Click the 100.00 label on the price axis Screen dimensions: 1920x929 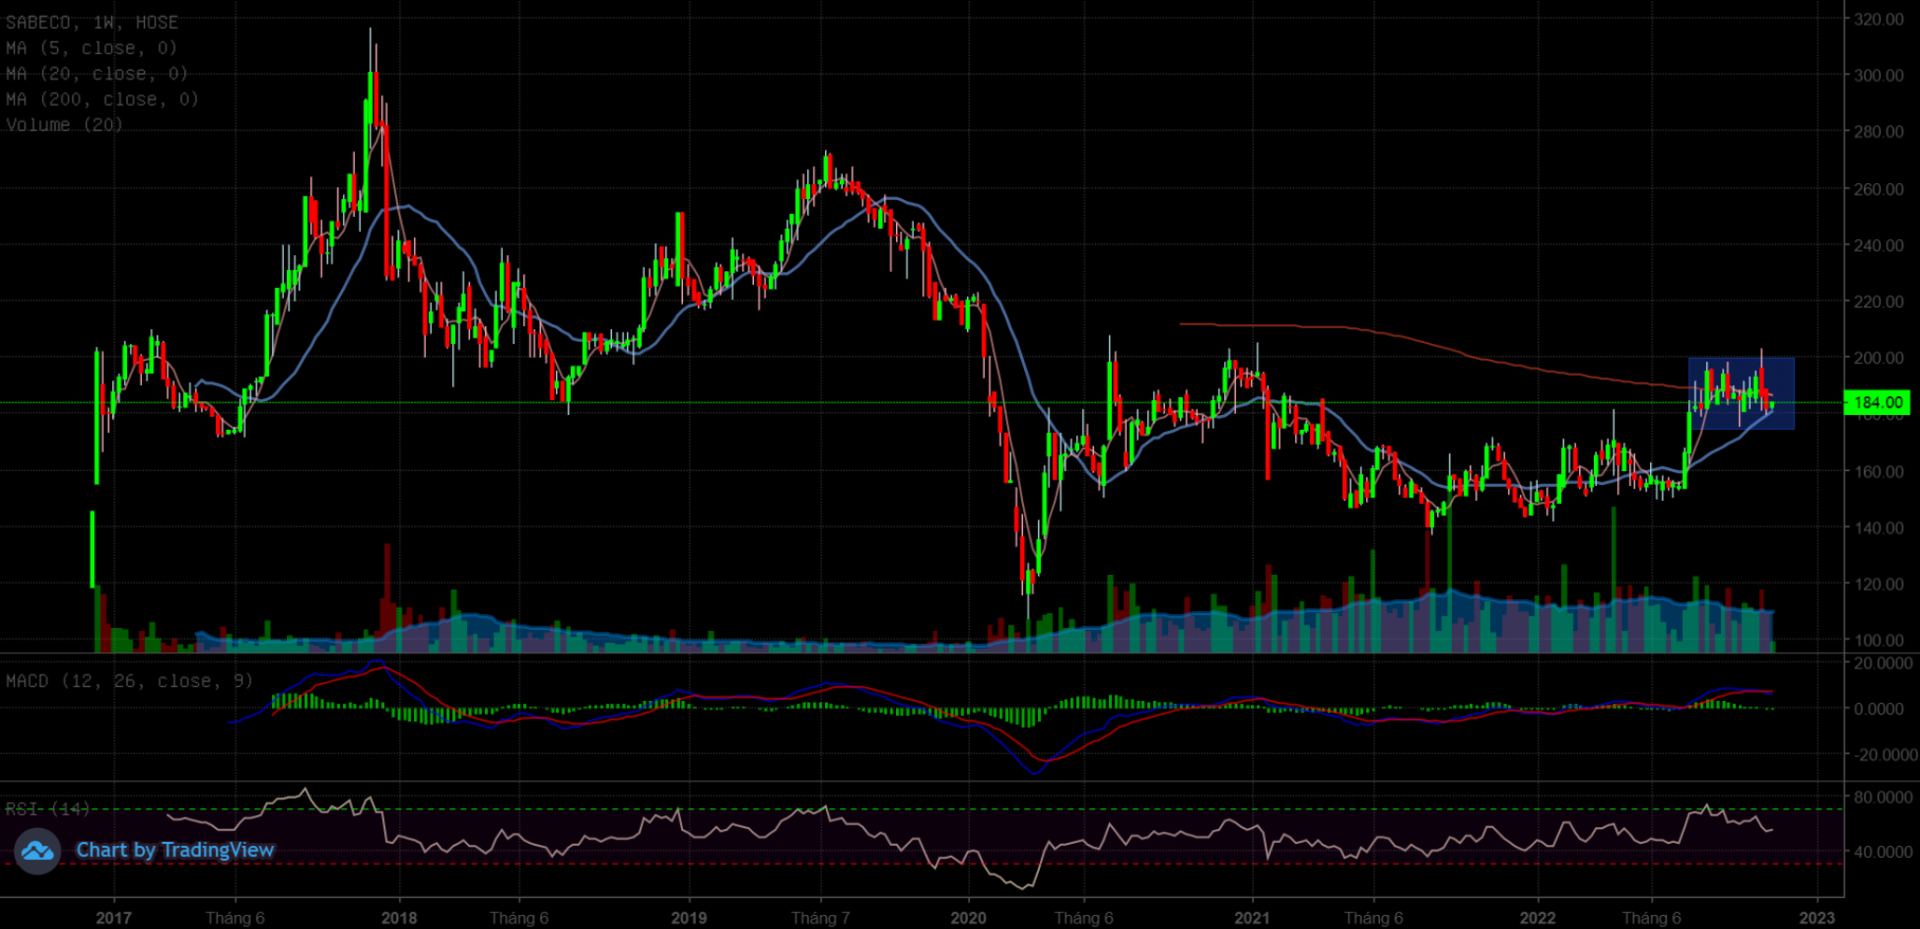point(1878,640)
